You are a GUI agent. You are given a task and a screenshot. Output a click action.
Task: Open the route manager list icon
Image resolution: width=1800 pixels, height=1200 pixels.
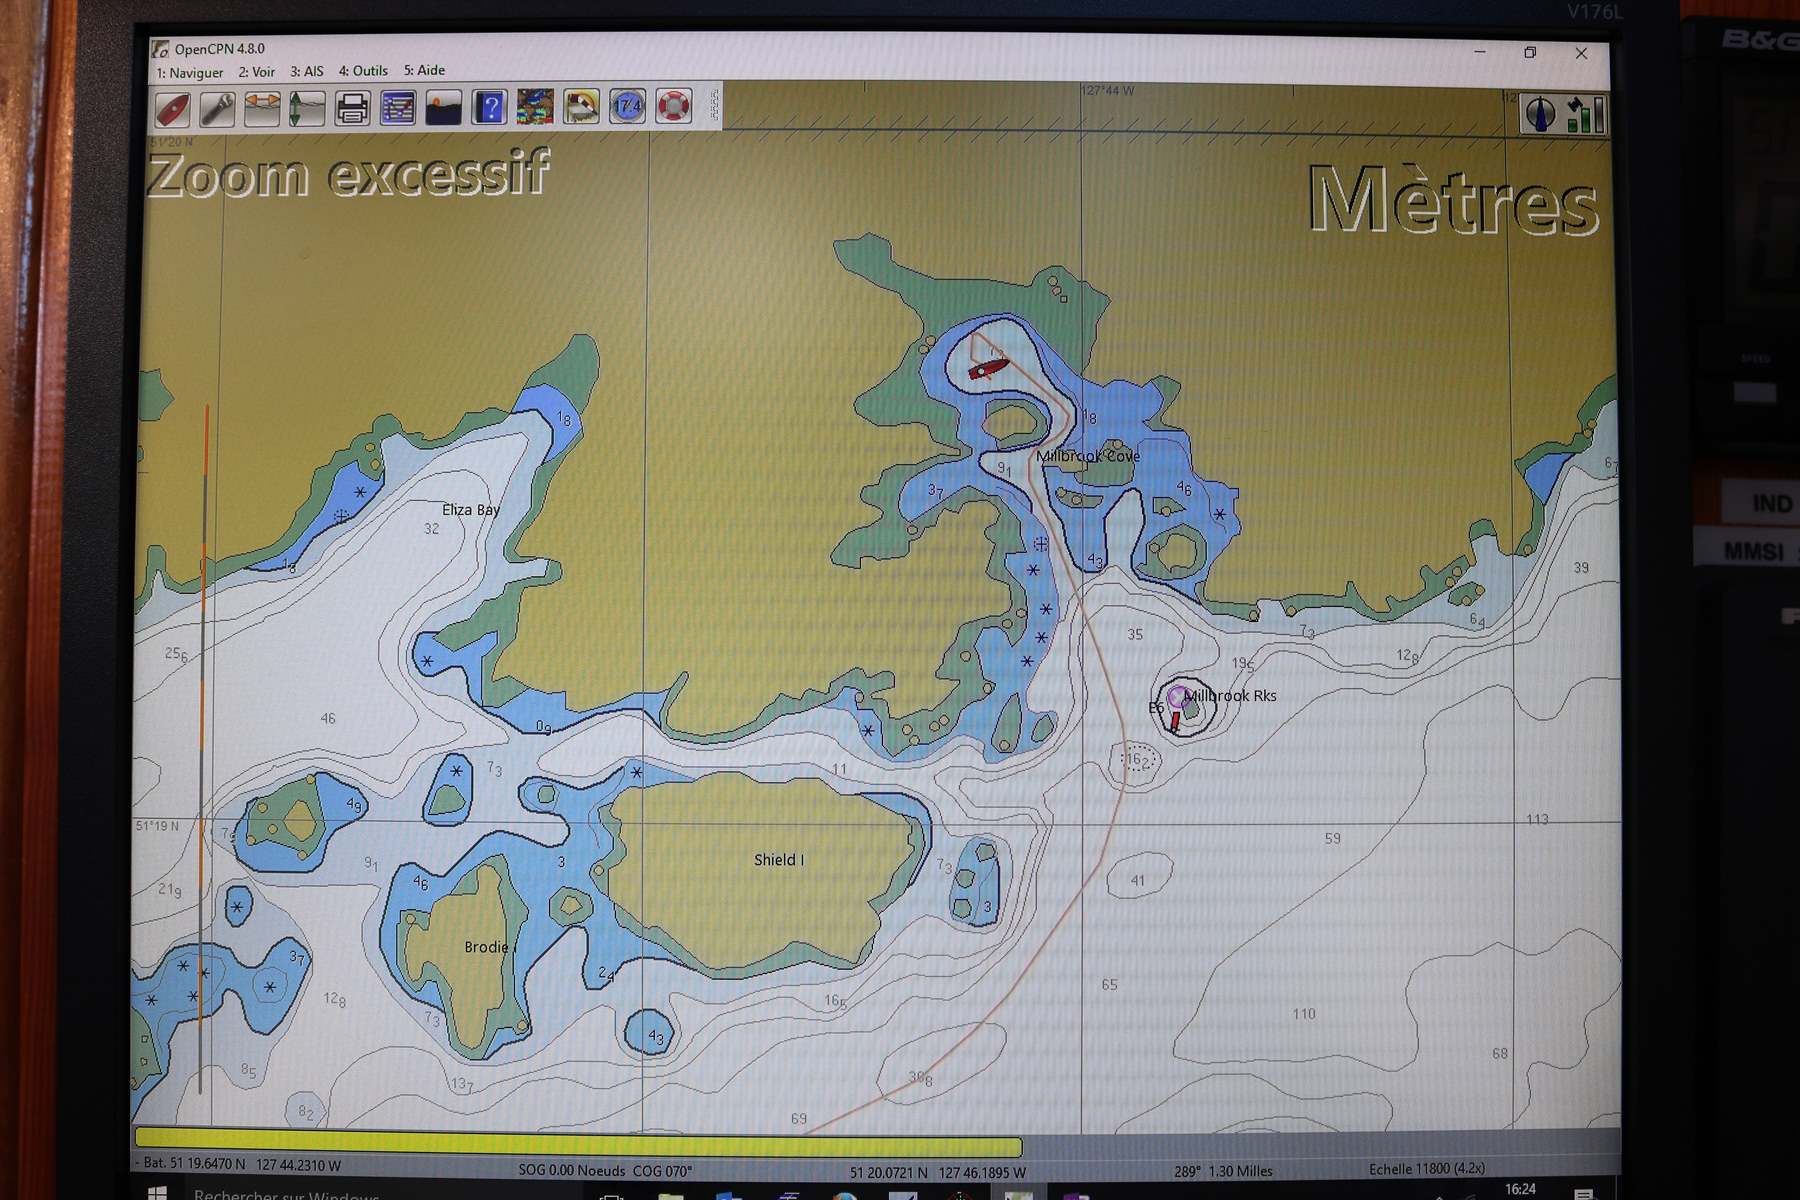398,108
